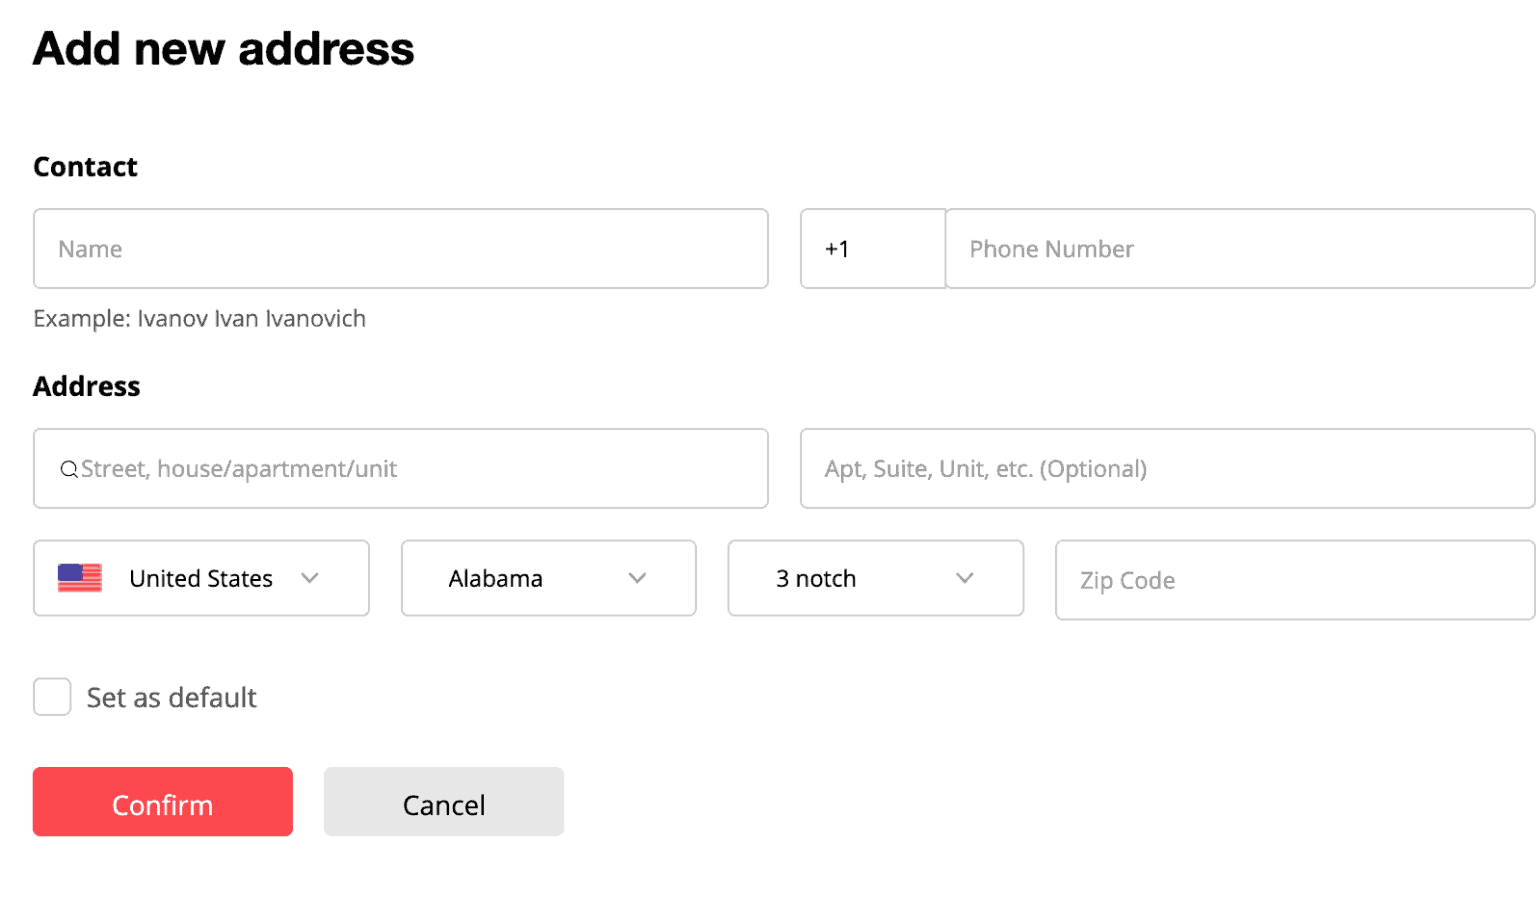Screen dimensions: 1536x898
Task: Open the Alabama state dropdown
Action: [548, 578]
